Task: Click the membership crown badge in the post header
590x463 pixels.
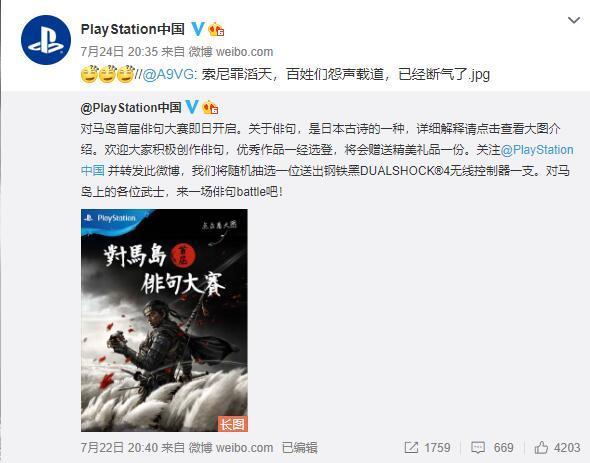Action: click(x=216, y=29)
